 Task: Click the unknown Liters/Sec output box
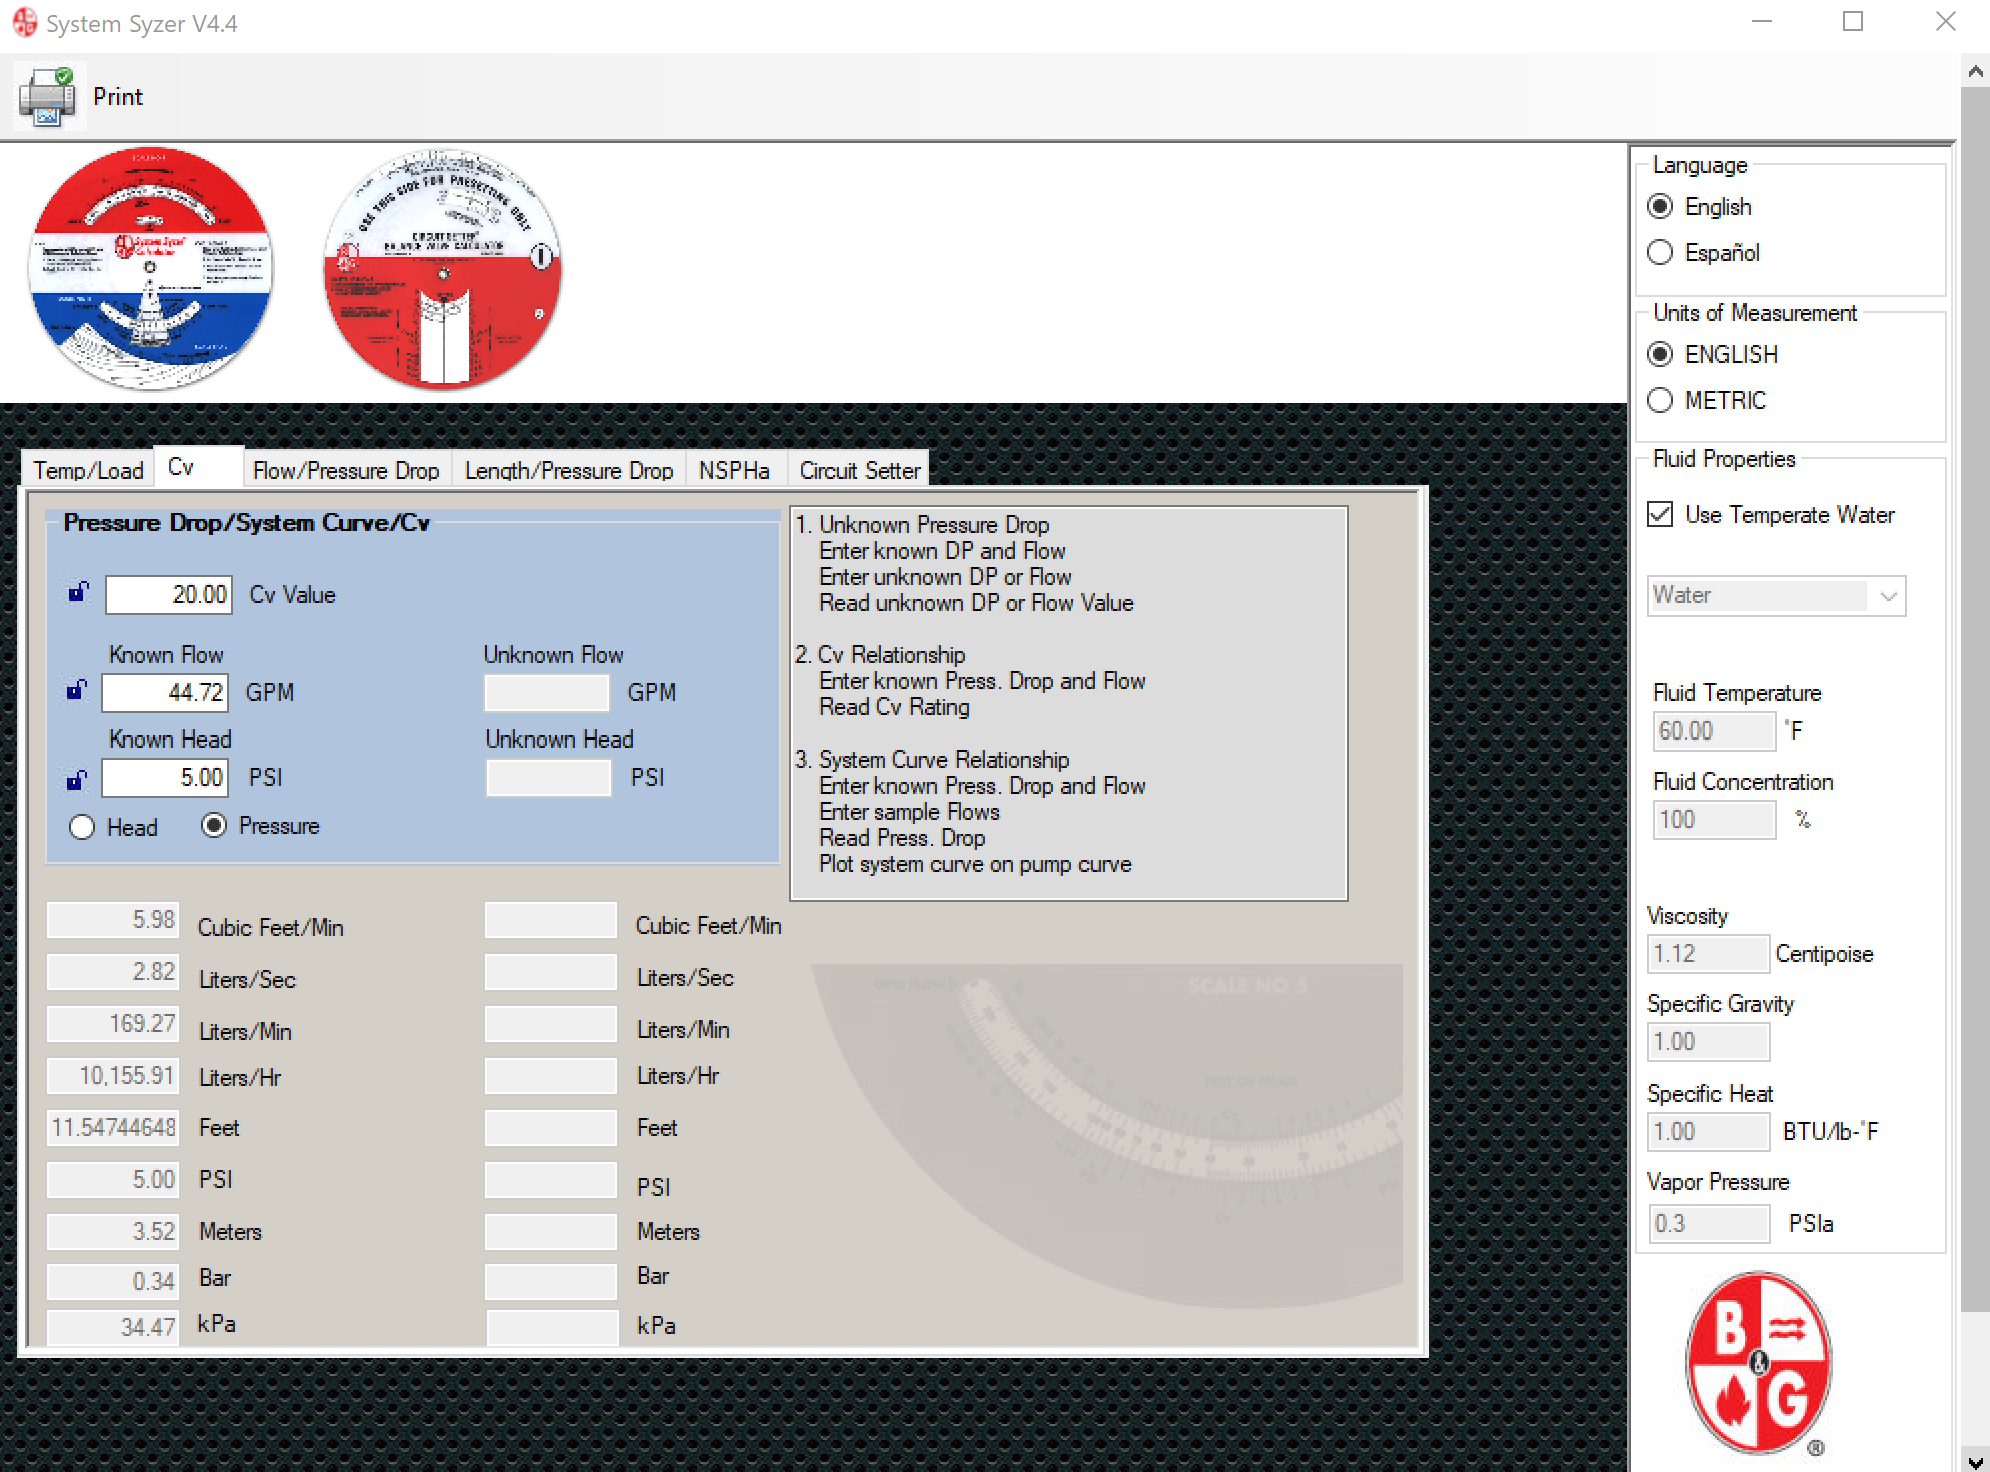tap(551, 972)
